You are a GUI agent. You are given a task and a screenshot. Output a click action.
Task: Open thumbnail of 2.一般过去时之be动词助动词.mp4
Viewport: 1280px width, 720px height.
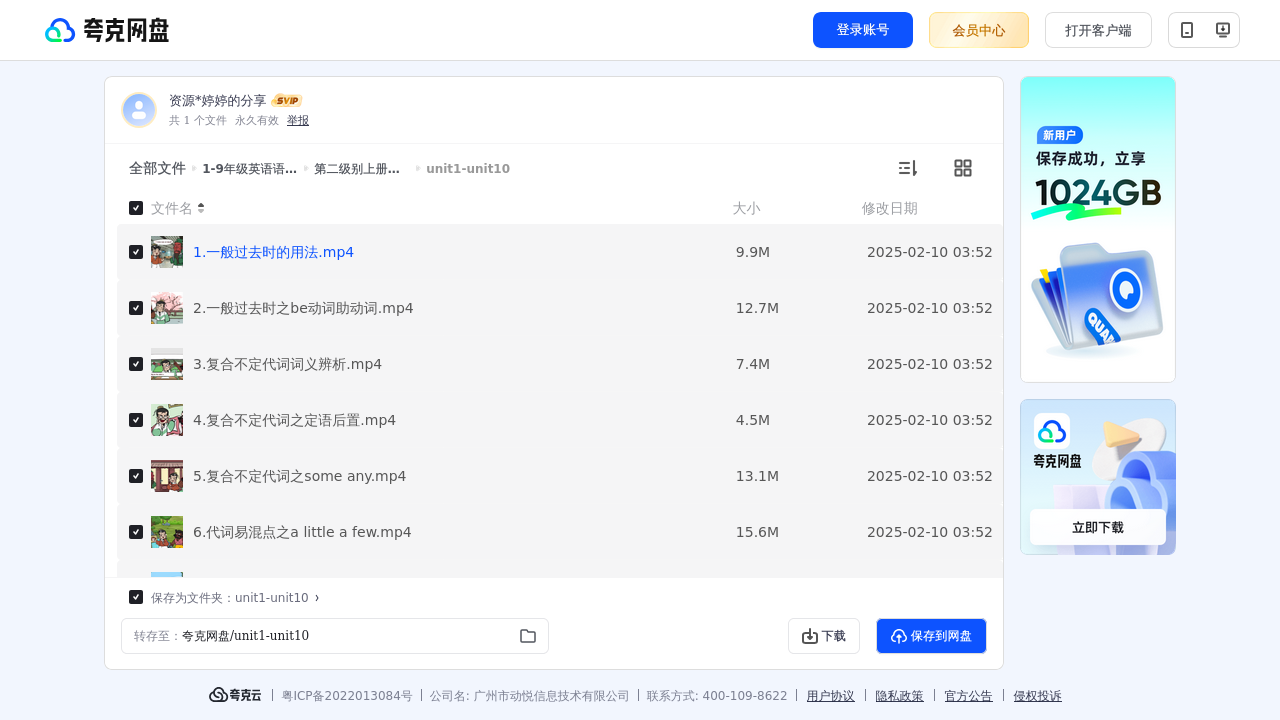coord(167,308)
